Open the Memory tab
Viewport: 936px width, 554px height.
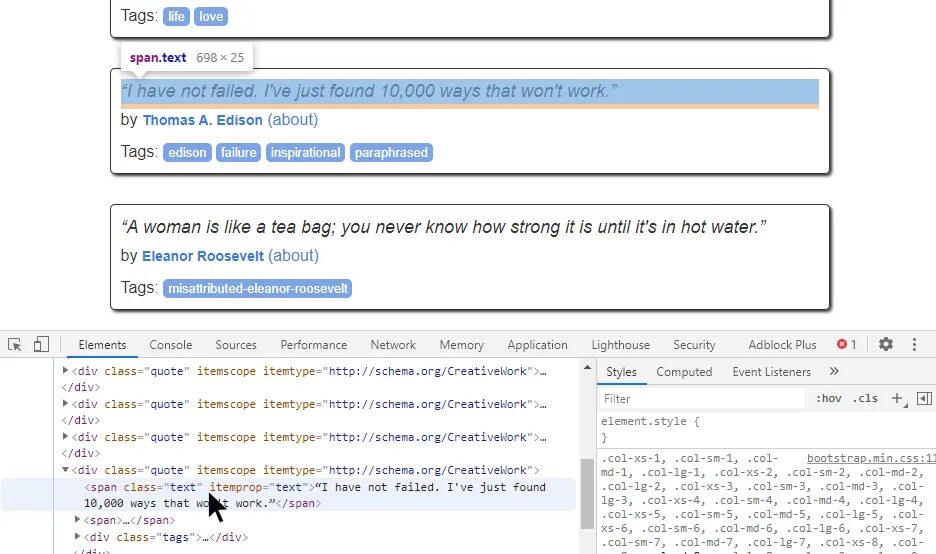[x=461, y=345]
